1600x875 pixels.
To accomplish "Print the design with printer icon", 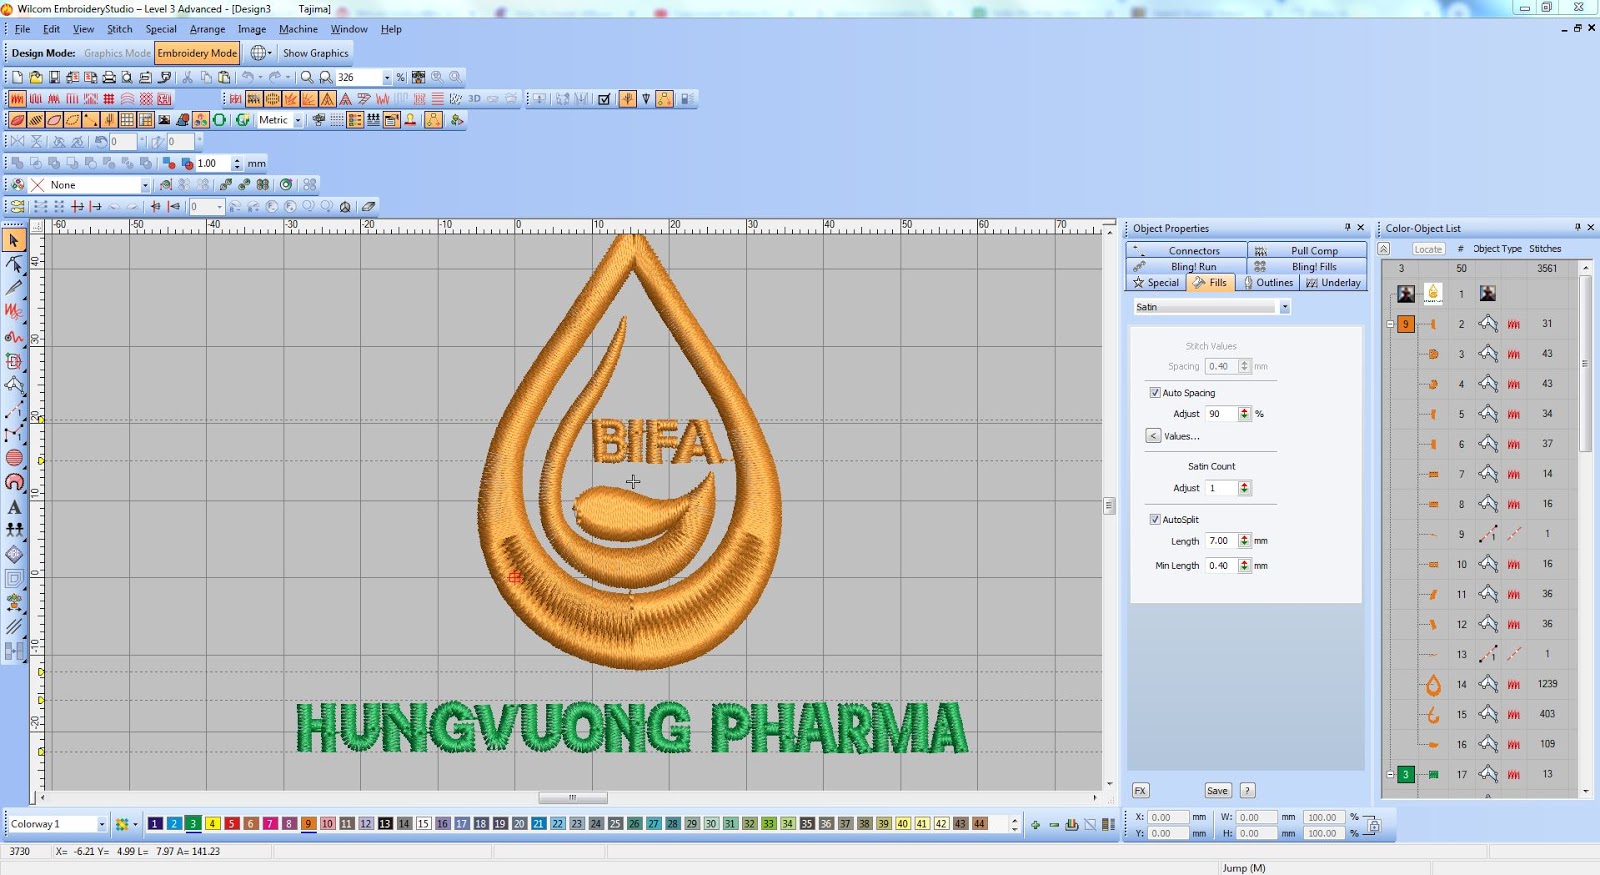I will click(x=109, y=77).
